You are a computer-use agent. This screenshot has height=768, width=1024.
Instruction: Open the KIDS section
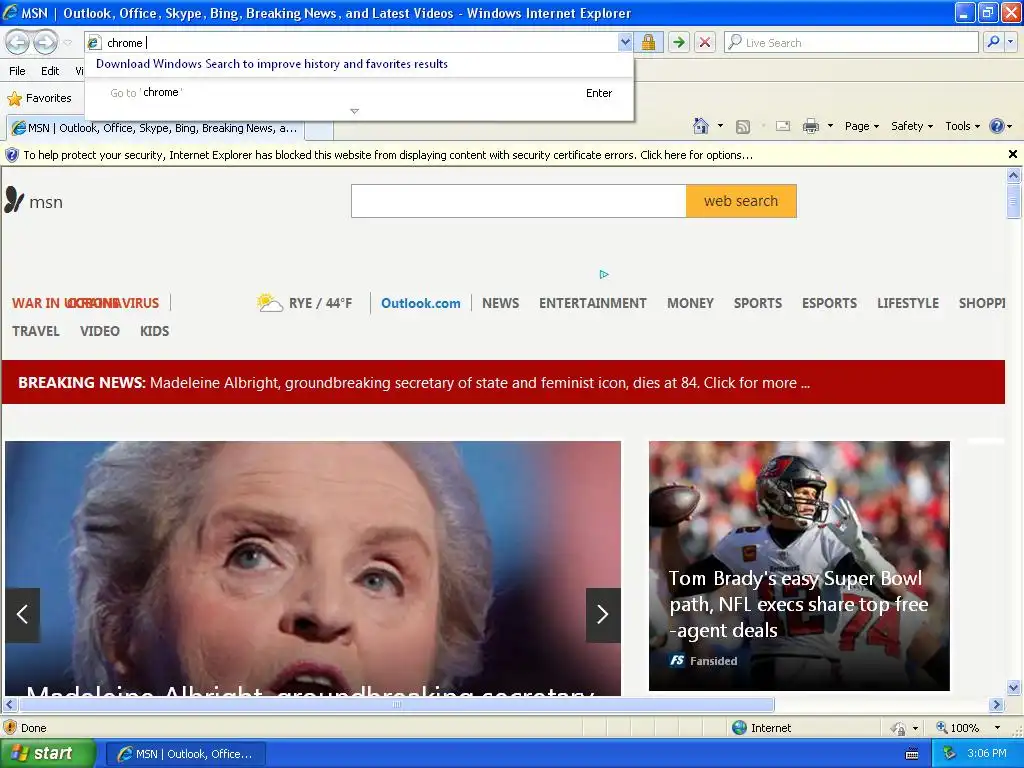click(x=154, y=331)
